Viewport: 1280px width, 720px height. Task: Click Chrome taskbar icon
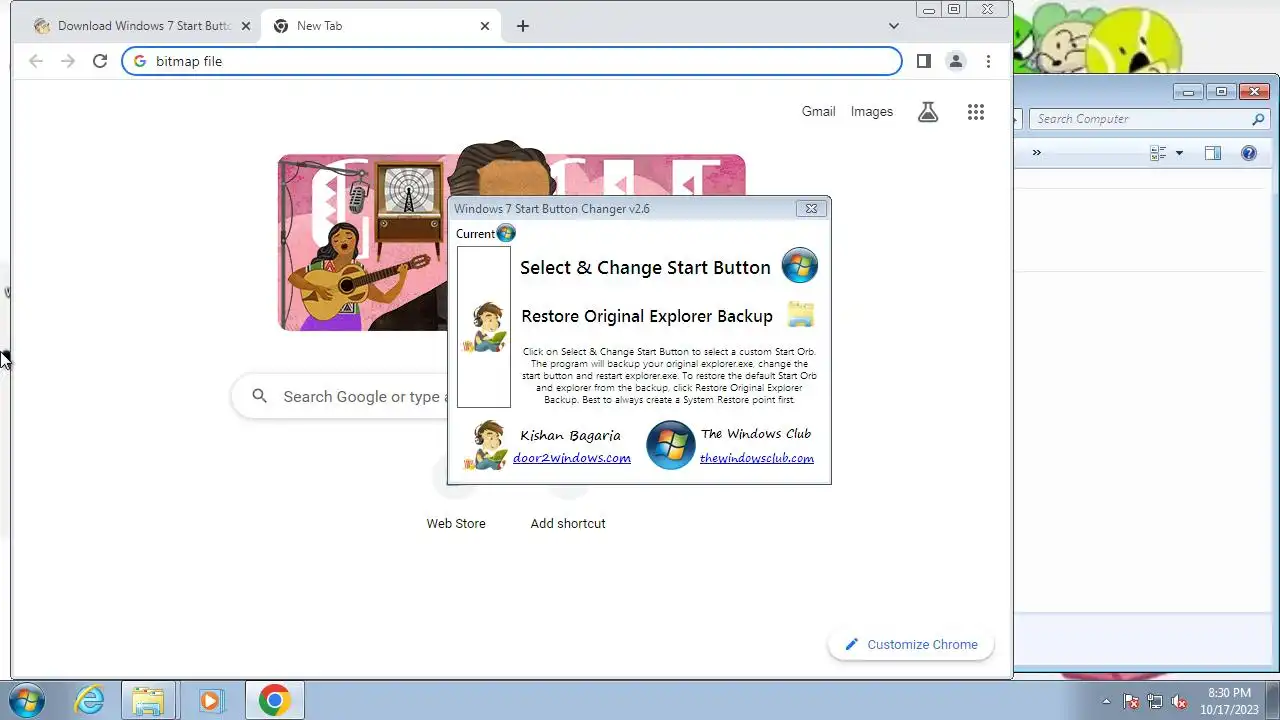(274, 700)
